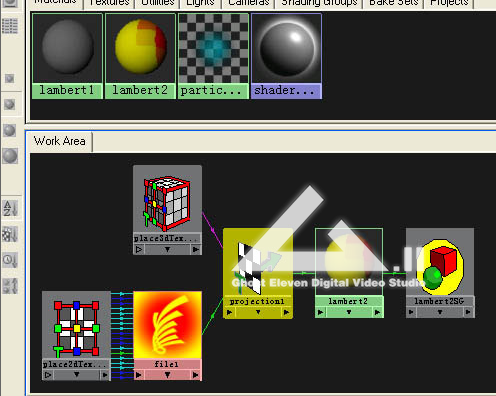
Task: Open lambert2SG node dropdown triangle
Action: click(440, 312)
